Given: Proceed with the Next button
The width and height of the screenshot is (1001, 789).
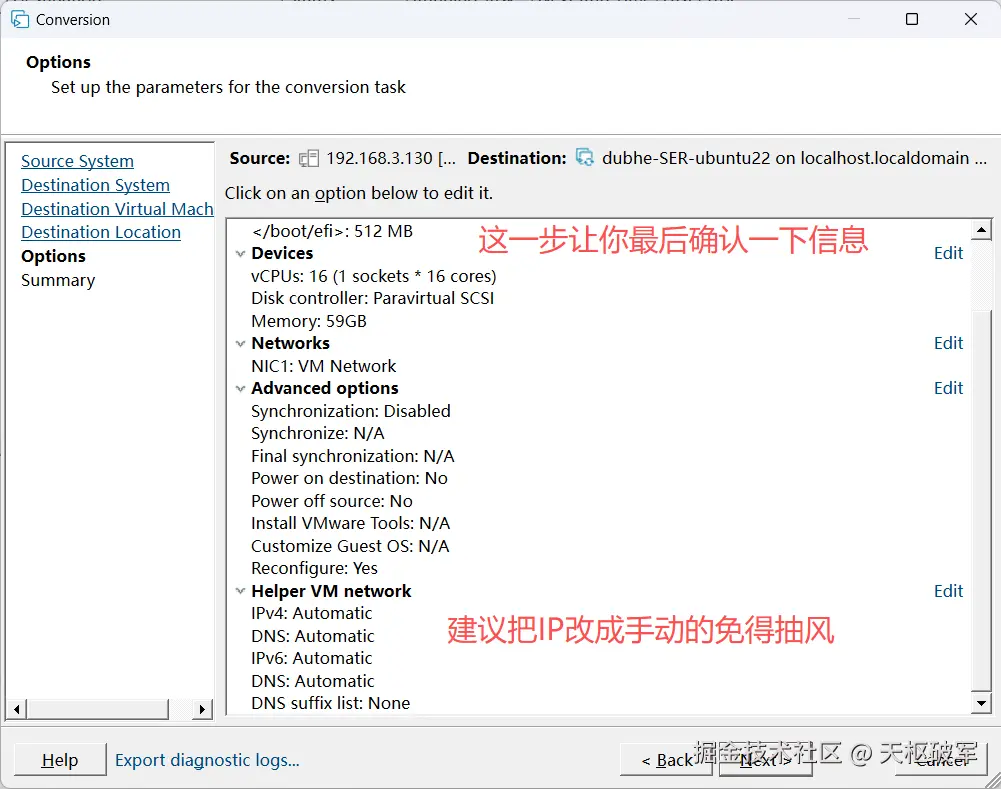Looking at the screenshot, I should click(x=765, y=760).
